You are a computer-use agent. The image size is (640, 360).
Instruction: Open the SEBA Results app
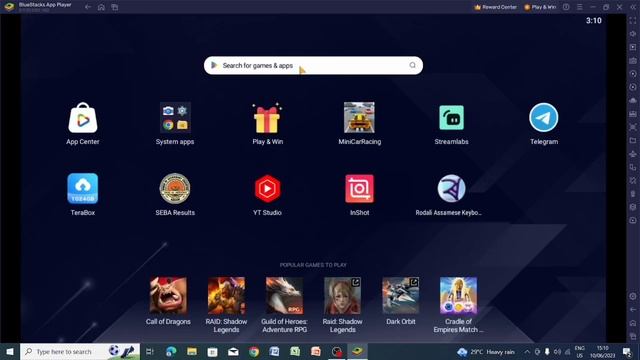coord(175,189)
